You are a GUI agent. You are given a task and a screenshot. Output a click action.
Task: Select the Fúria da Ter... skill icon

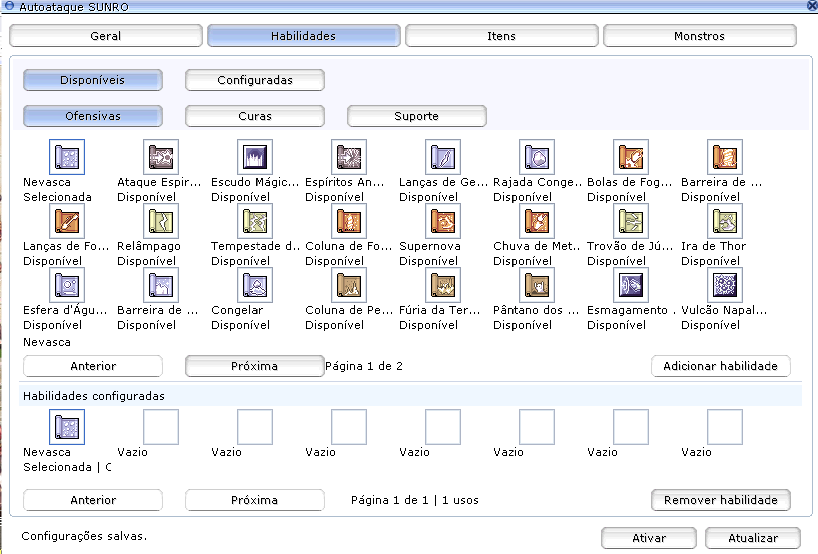click(443, 285)
